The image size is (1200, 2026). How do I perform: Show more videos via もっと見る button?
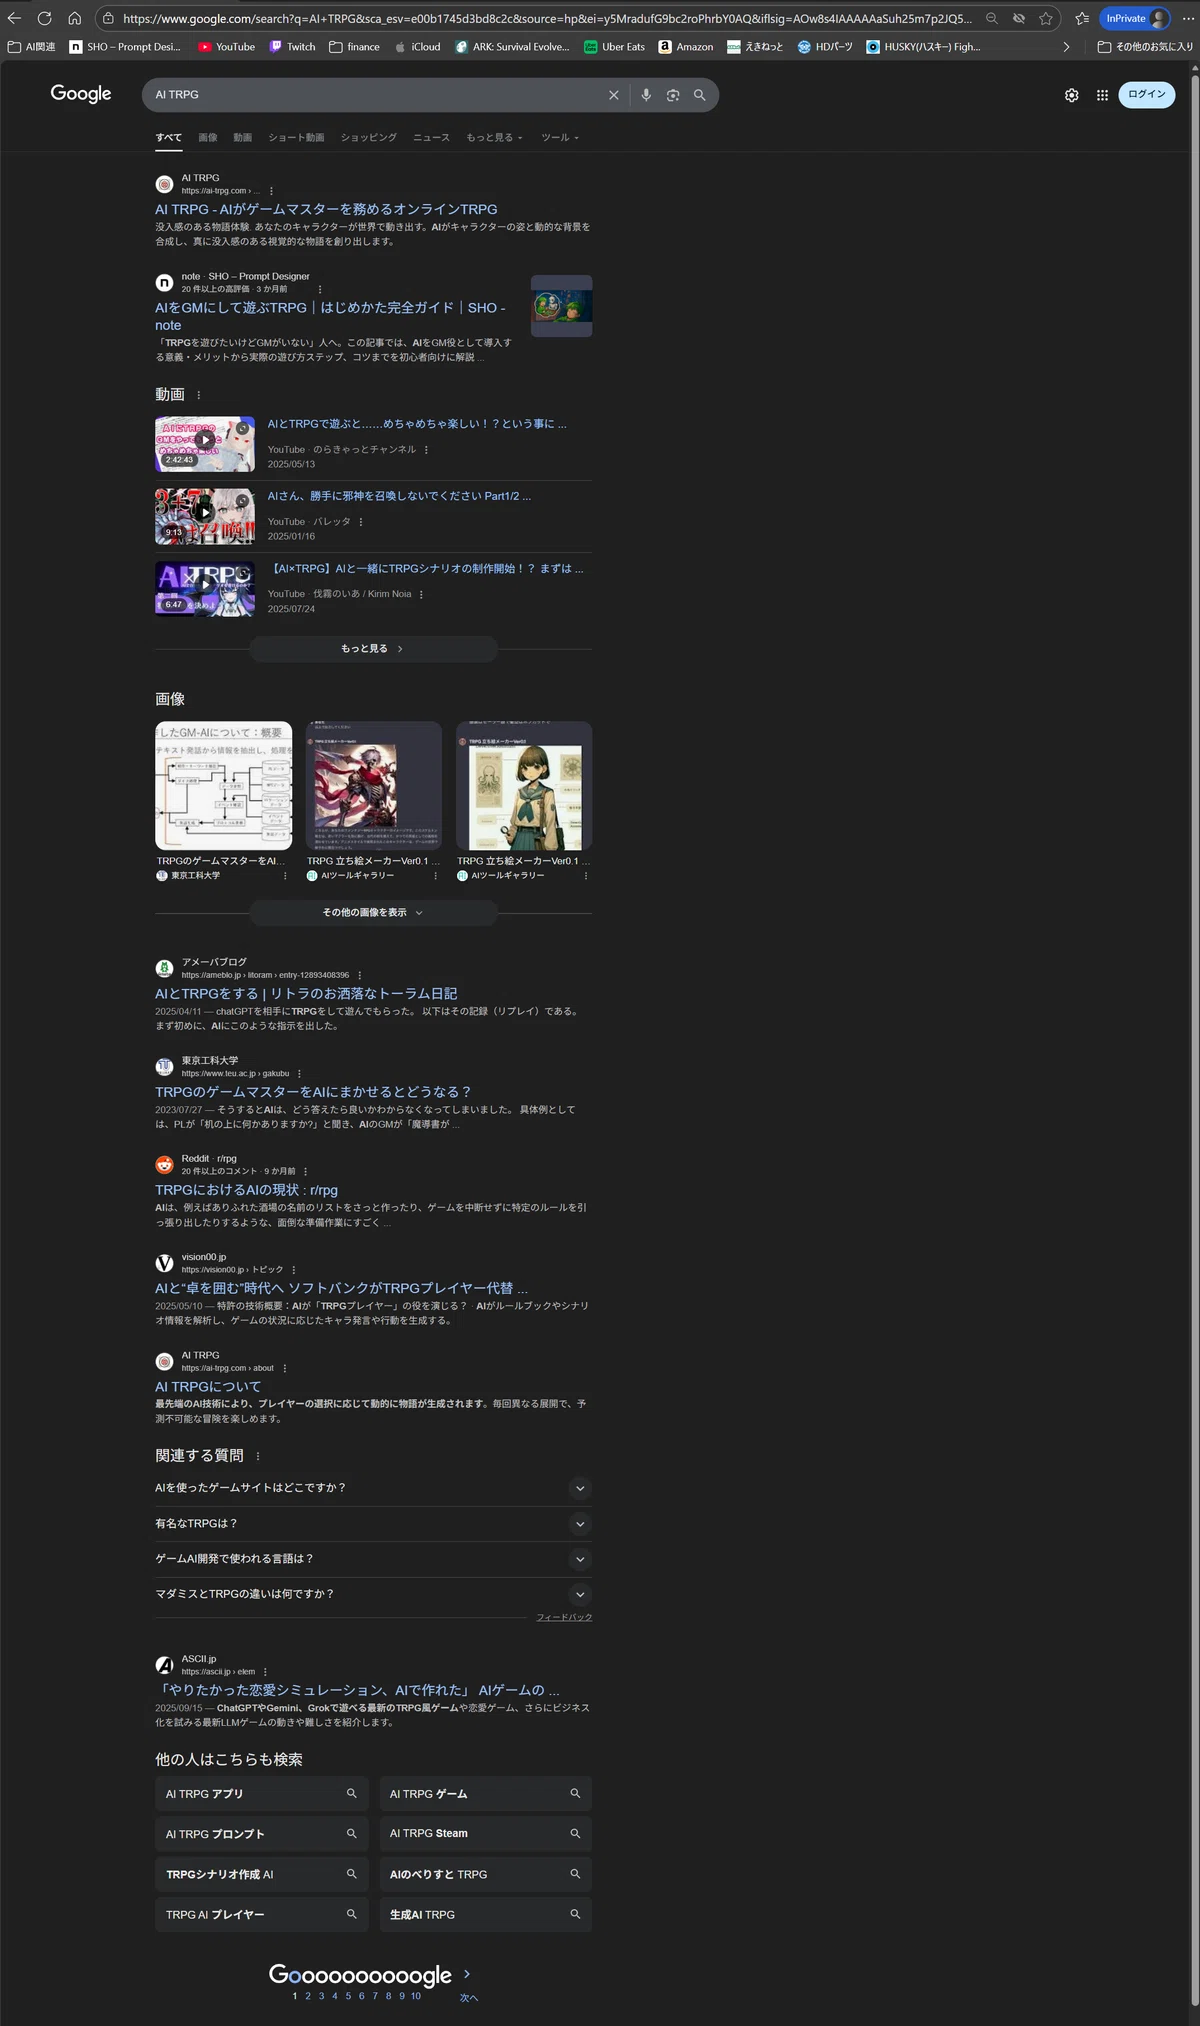coord(373,649)
